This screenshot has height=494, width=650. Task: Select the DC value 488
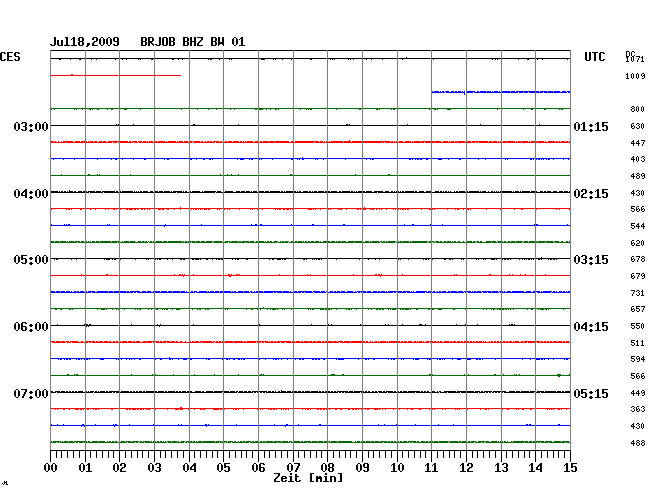coord(638,443)
